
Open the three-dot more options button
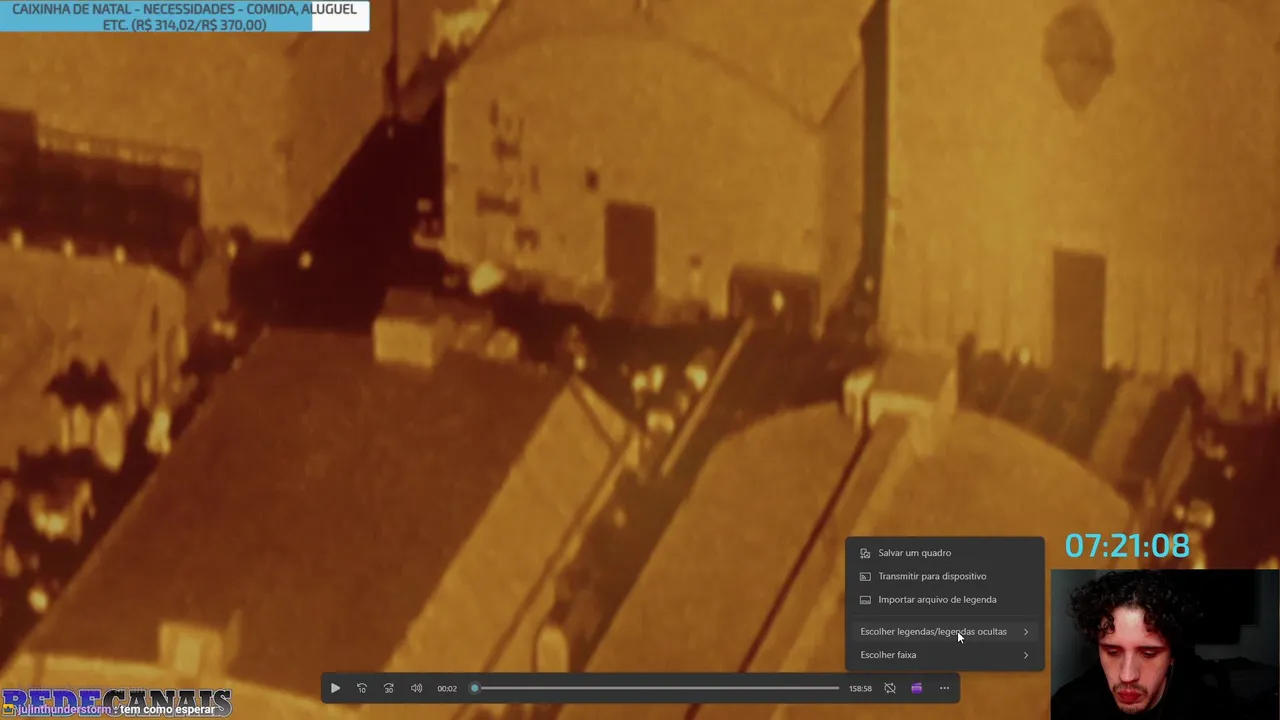click(x=944, y=688)
